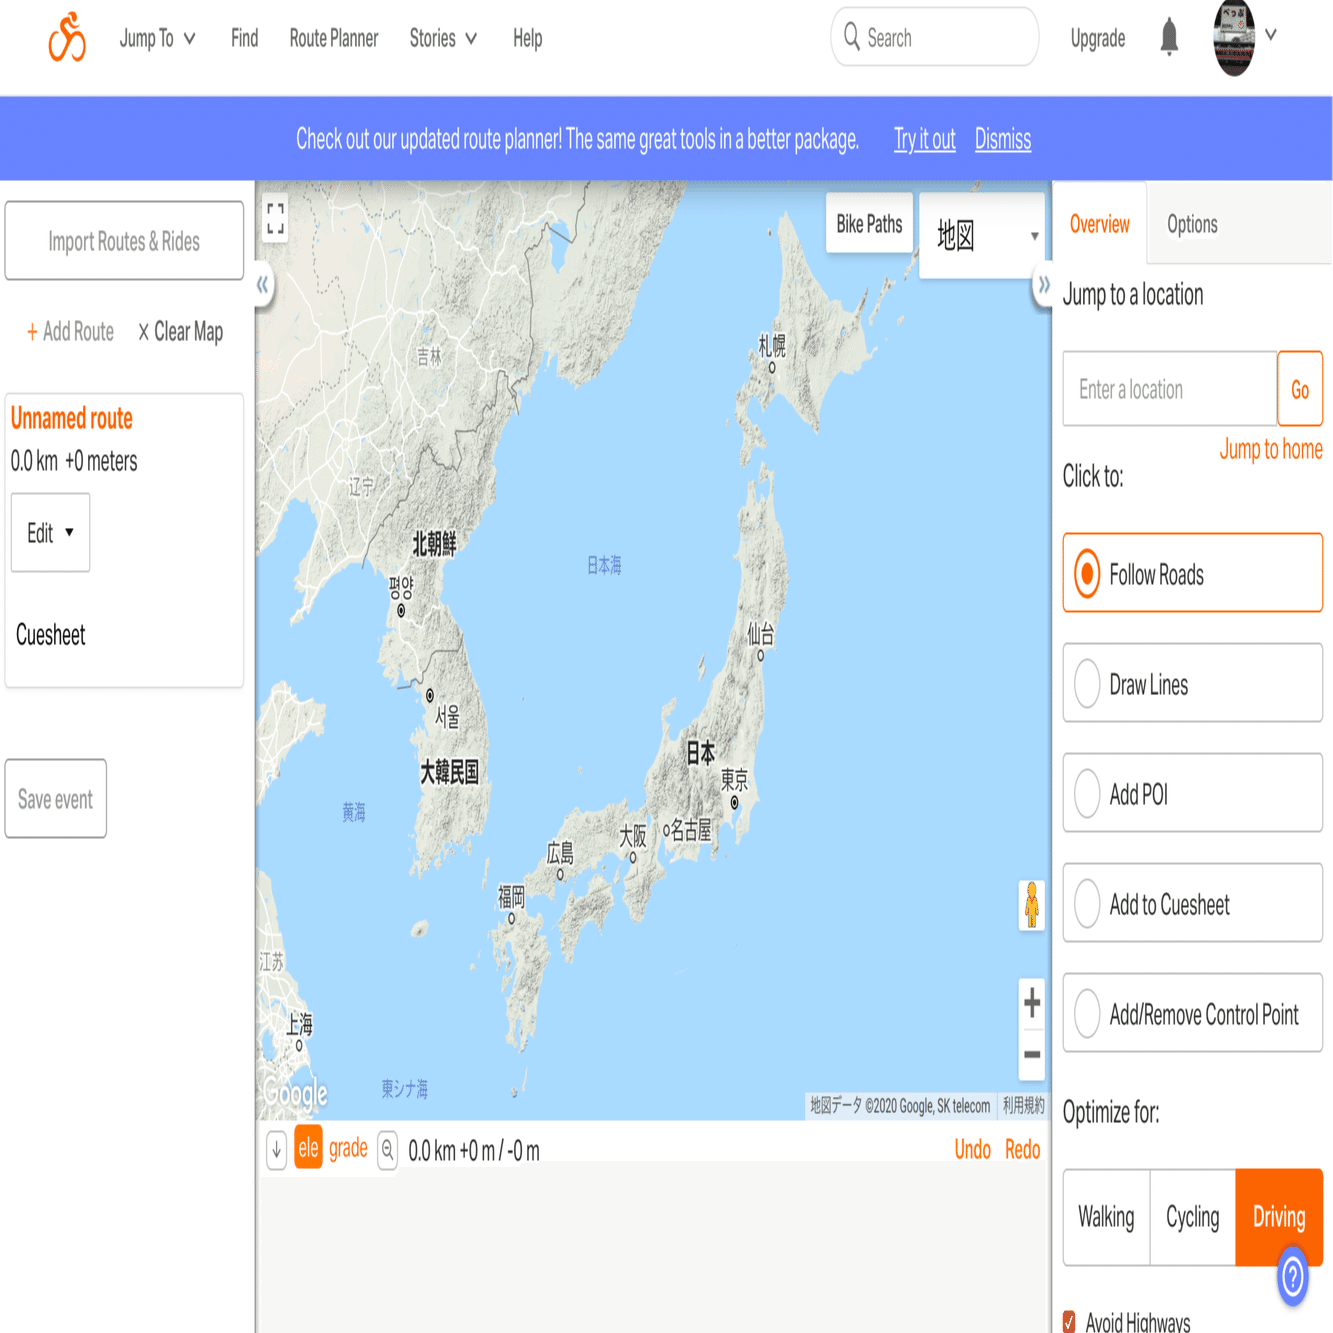Expand the Jump To menu
This screenshot has height=1333, width=1333.
pos(158,38)
